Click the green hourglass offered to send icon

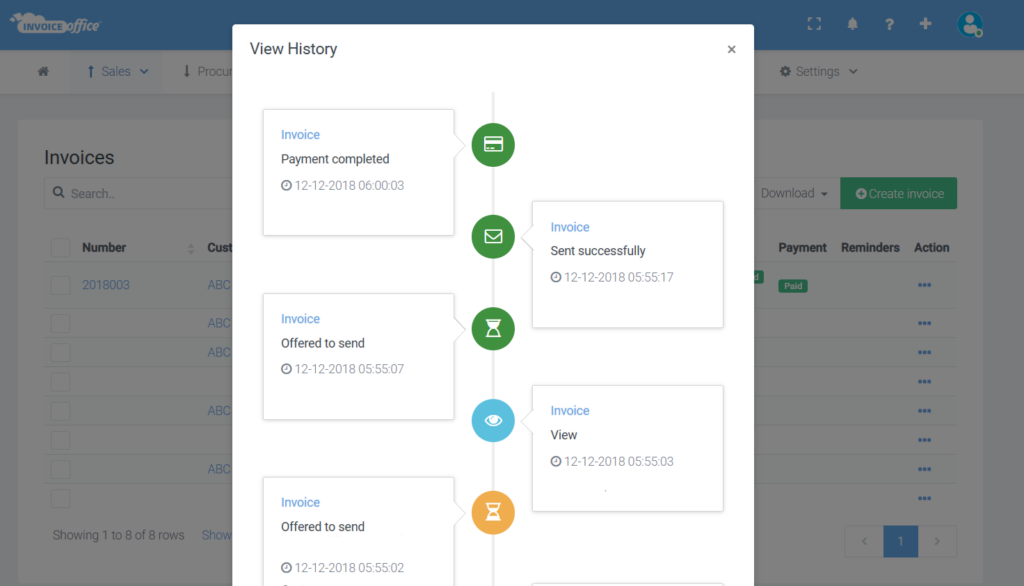click(x=493, y=329)
